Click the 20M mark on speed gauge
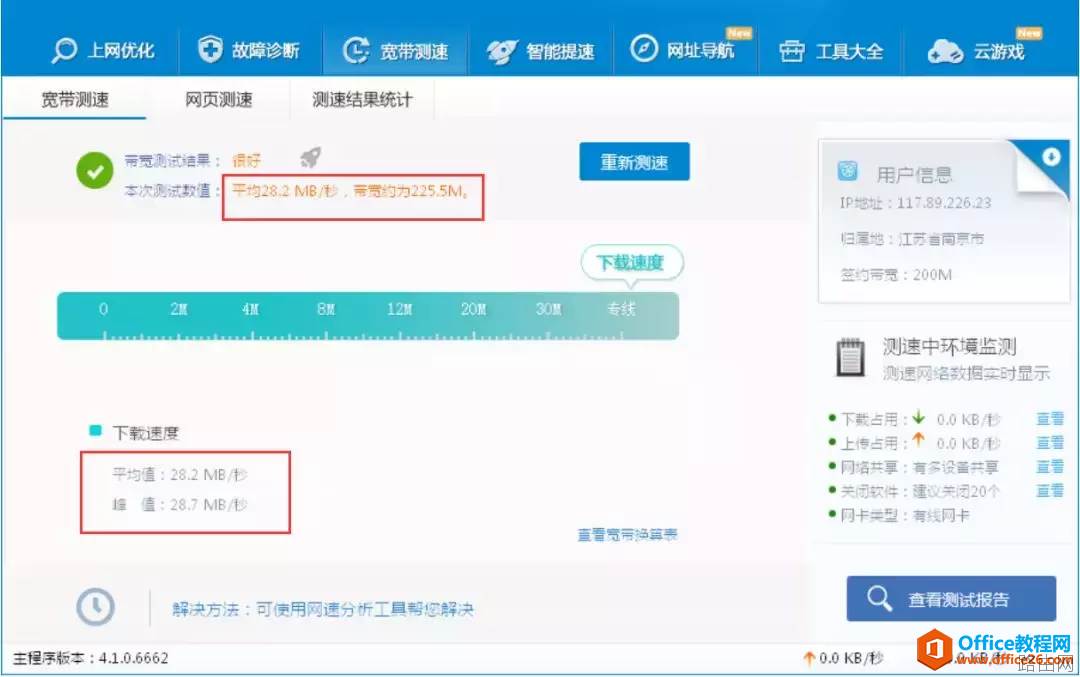 (473, 309)
